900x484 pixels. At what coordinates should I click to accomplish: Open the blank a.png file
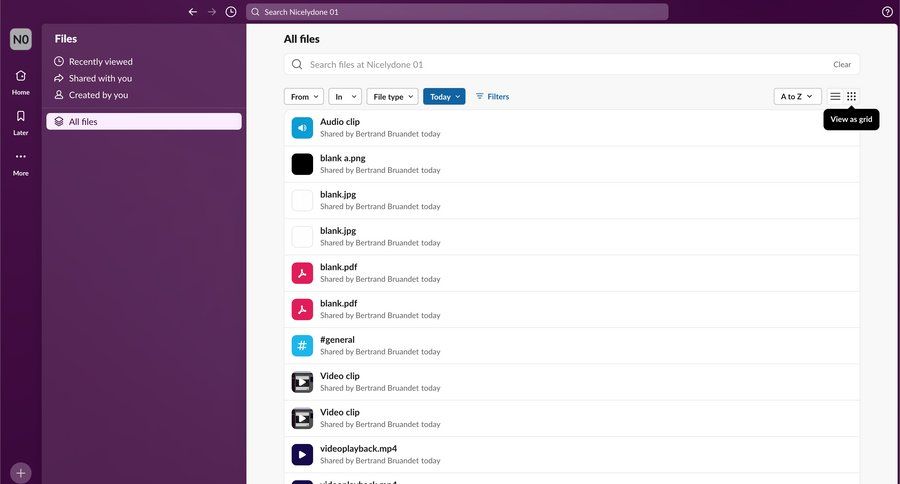572,164
